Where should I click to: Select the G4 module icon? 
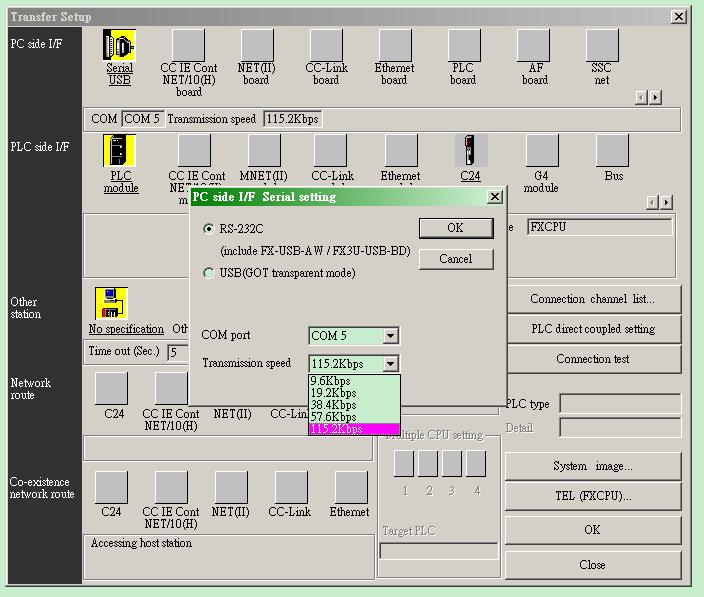pos(541,151)
